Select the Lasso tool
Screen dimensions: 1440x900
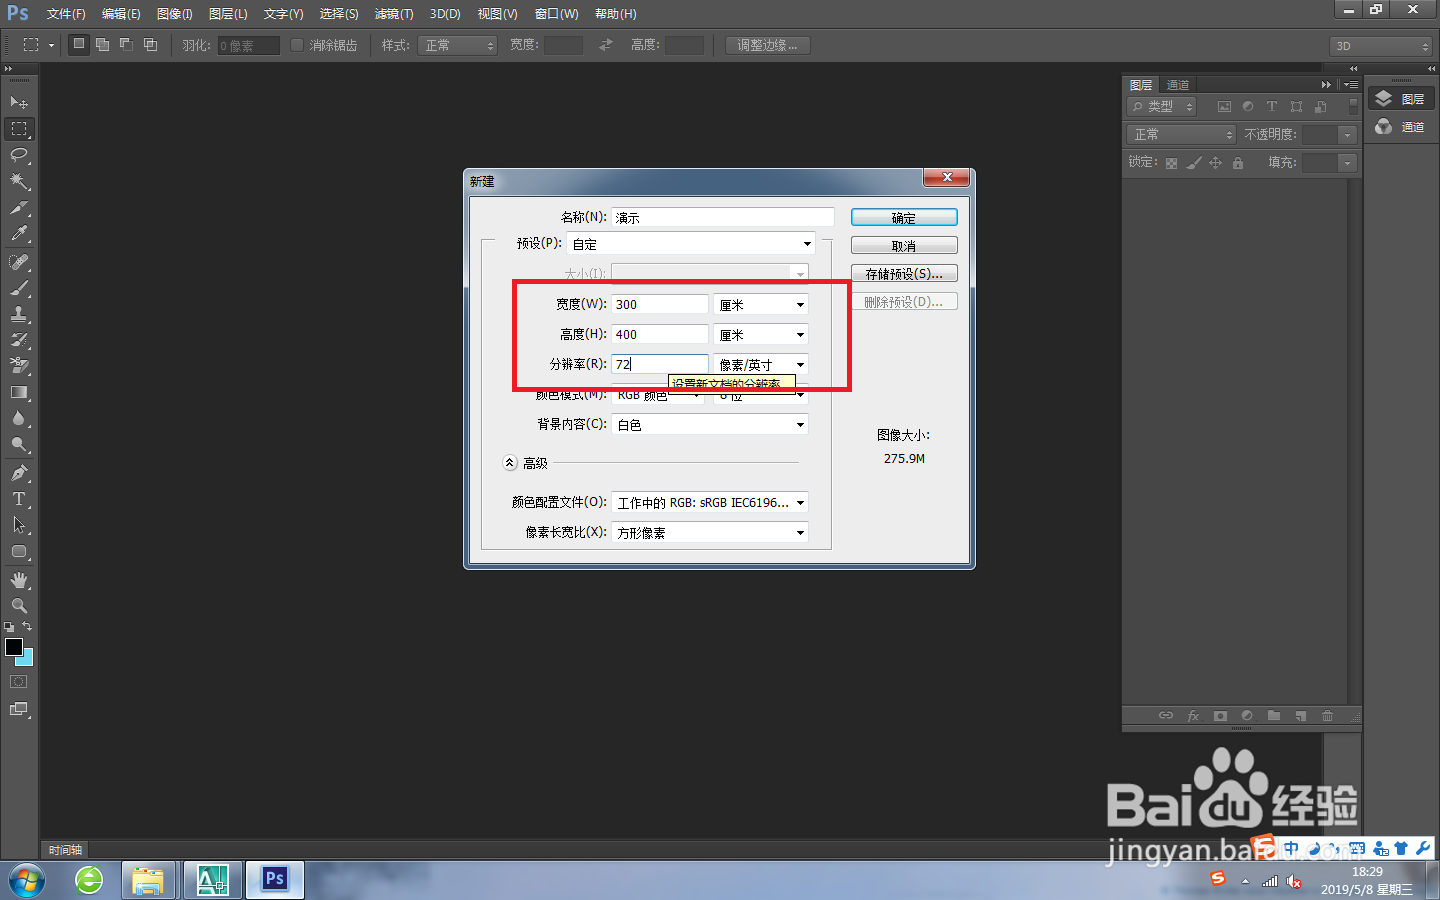coord(20,155)
